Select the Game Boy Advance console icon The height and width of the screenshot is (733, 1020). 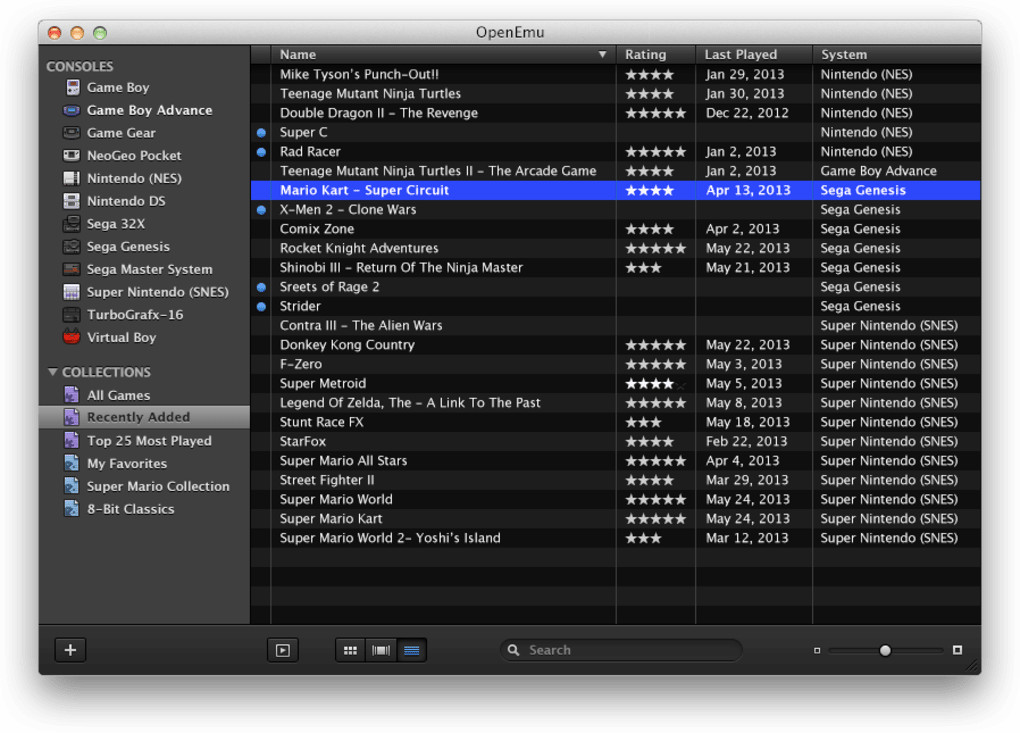(72, 110)
